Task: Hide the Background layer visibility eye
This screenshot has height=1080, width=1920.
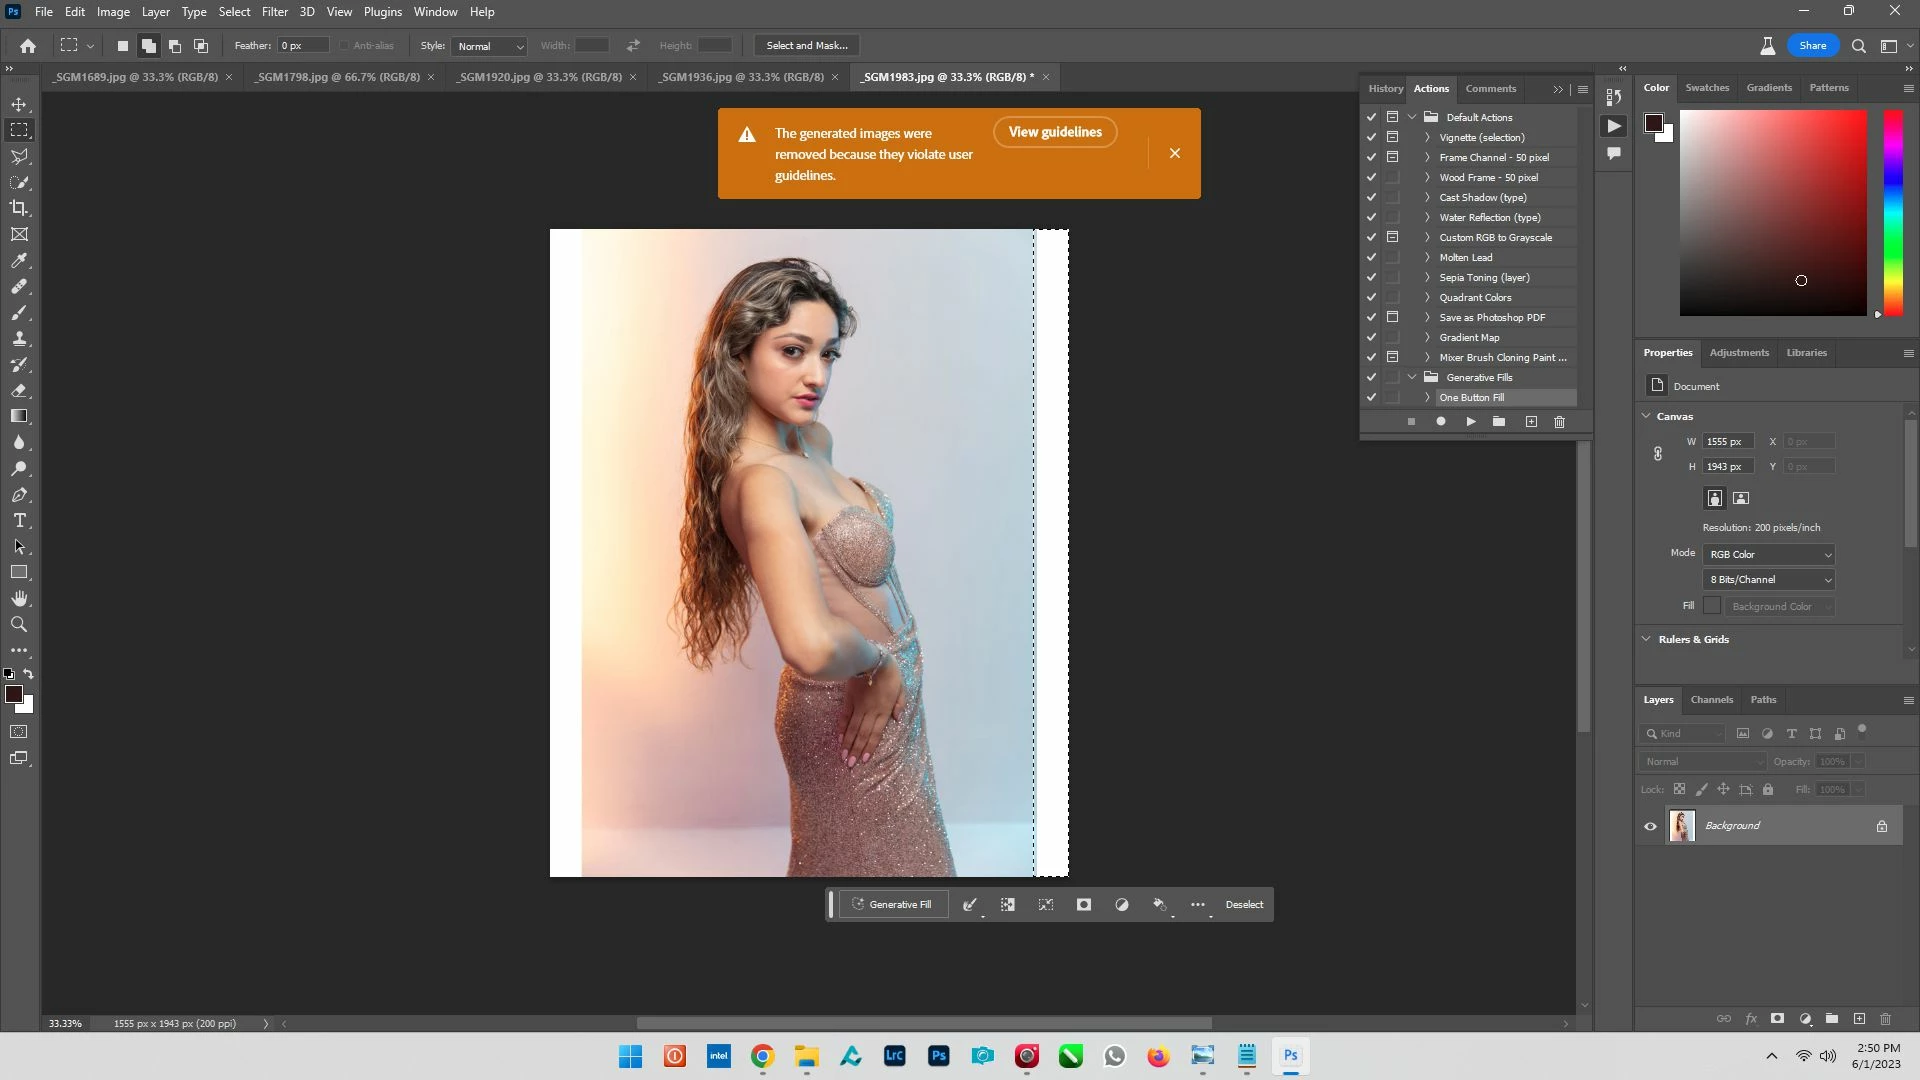Action: tap(1650, 826)
